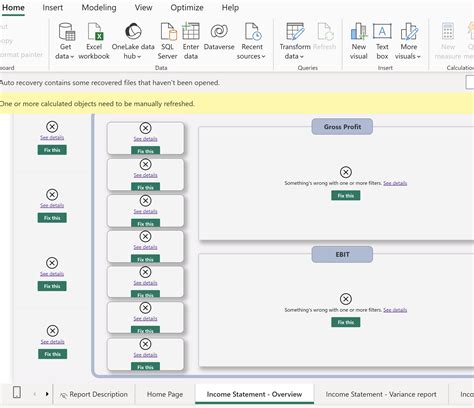Open the Insert ribbon tab
Image resolution: width=474 pixels, height=408 pixels.
(53, 8)
